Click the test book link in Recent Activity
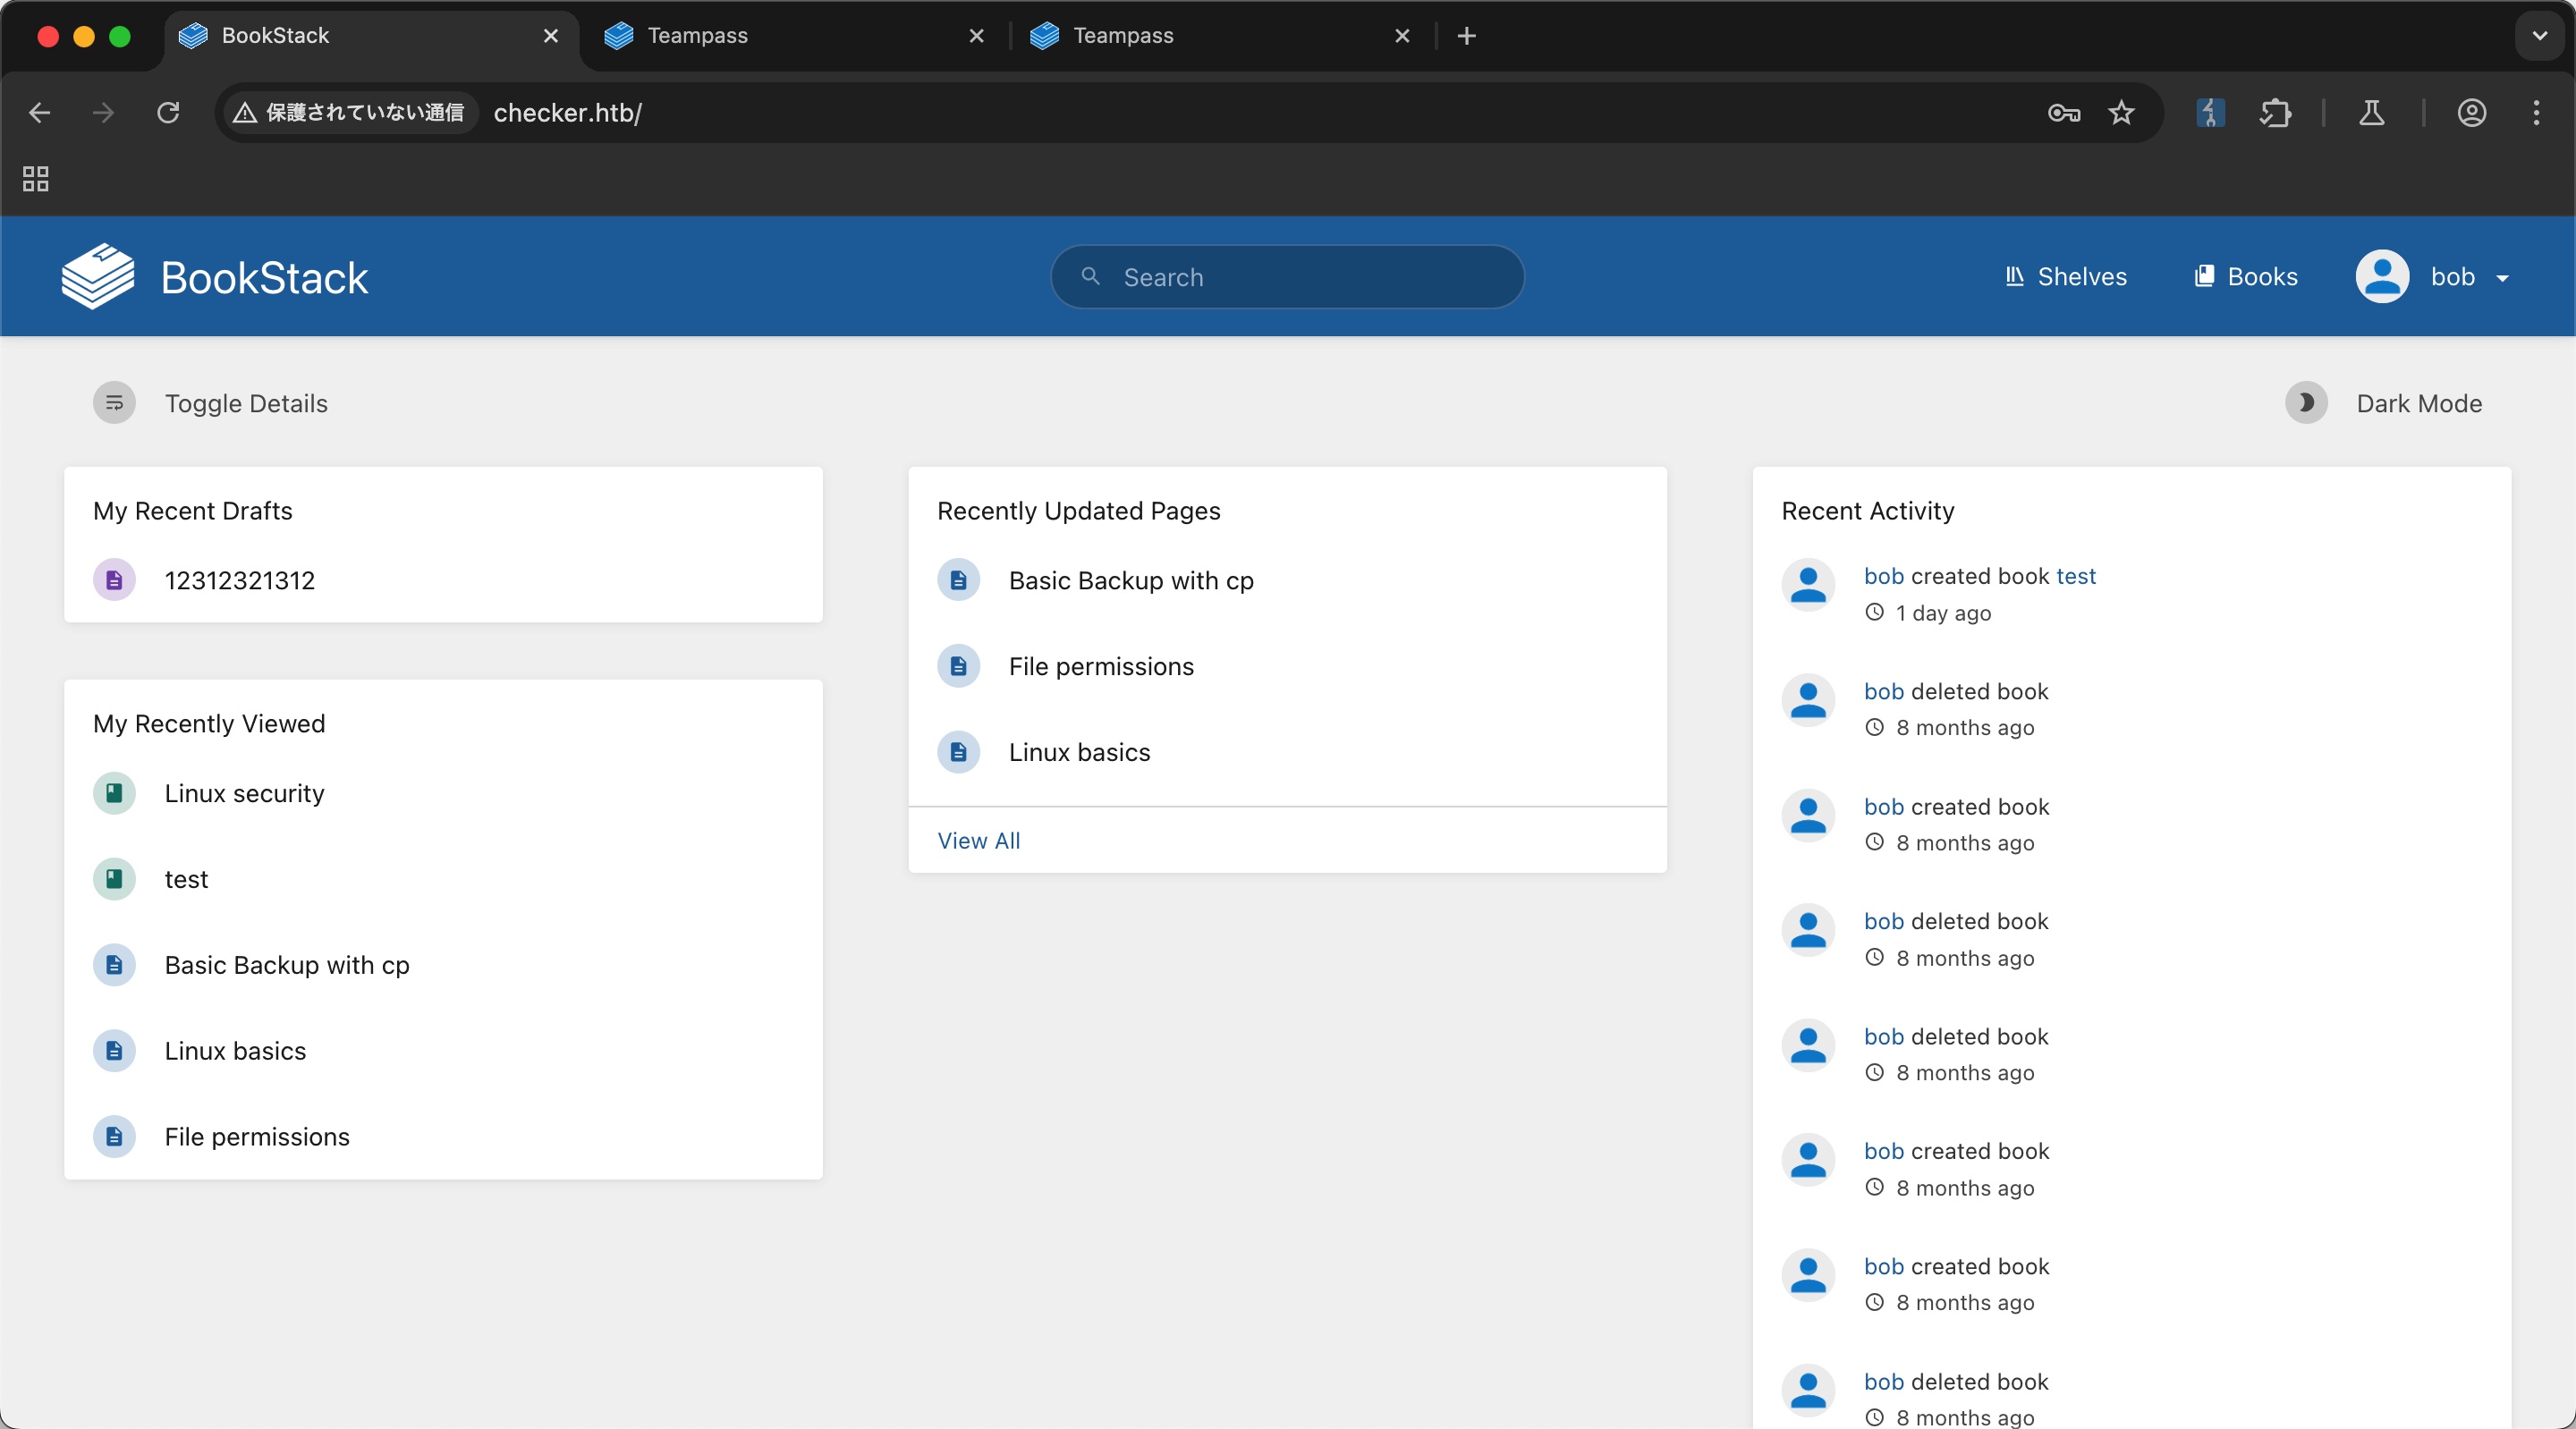Screen dimensions: 2576x1429 coord(2075,576)
